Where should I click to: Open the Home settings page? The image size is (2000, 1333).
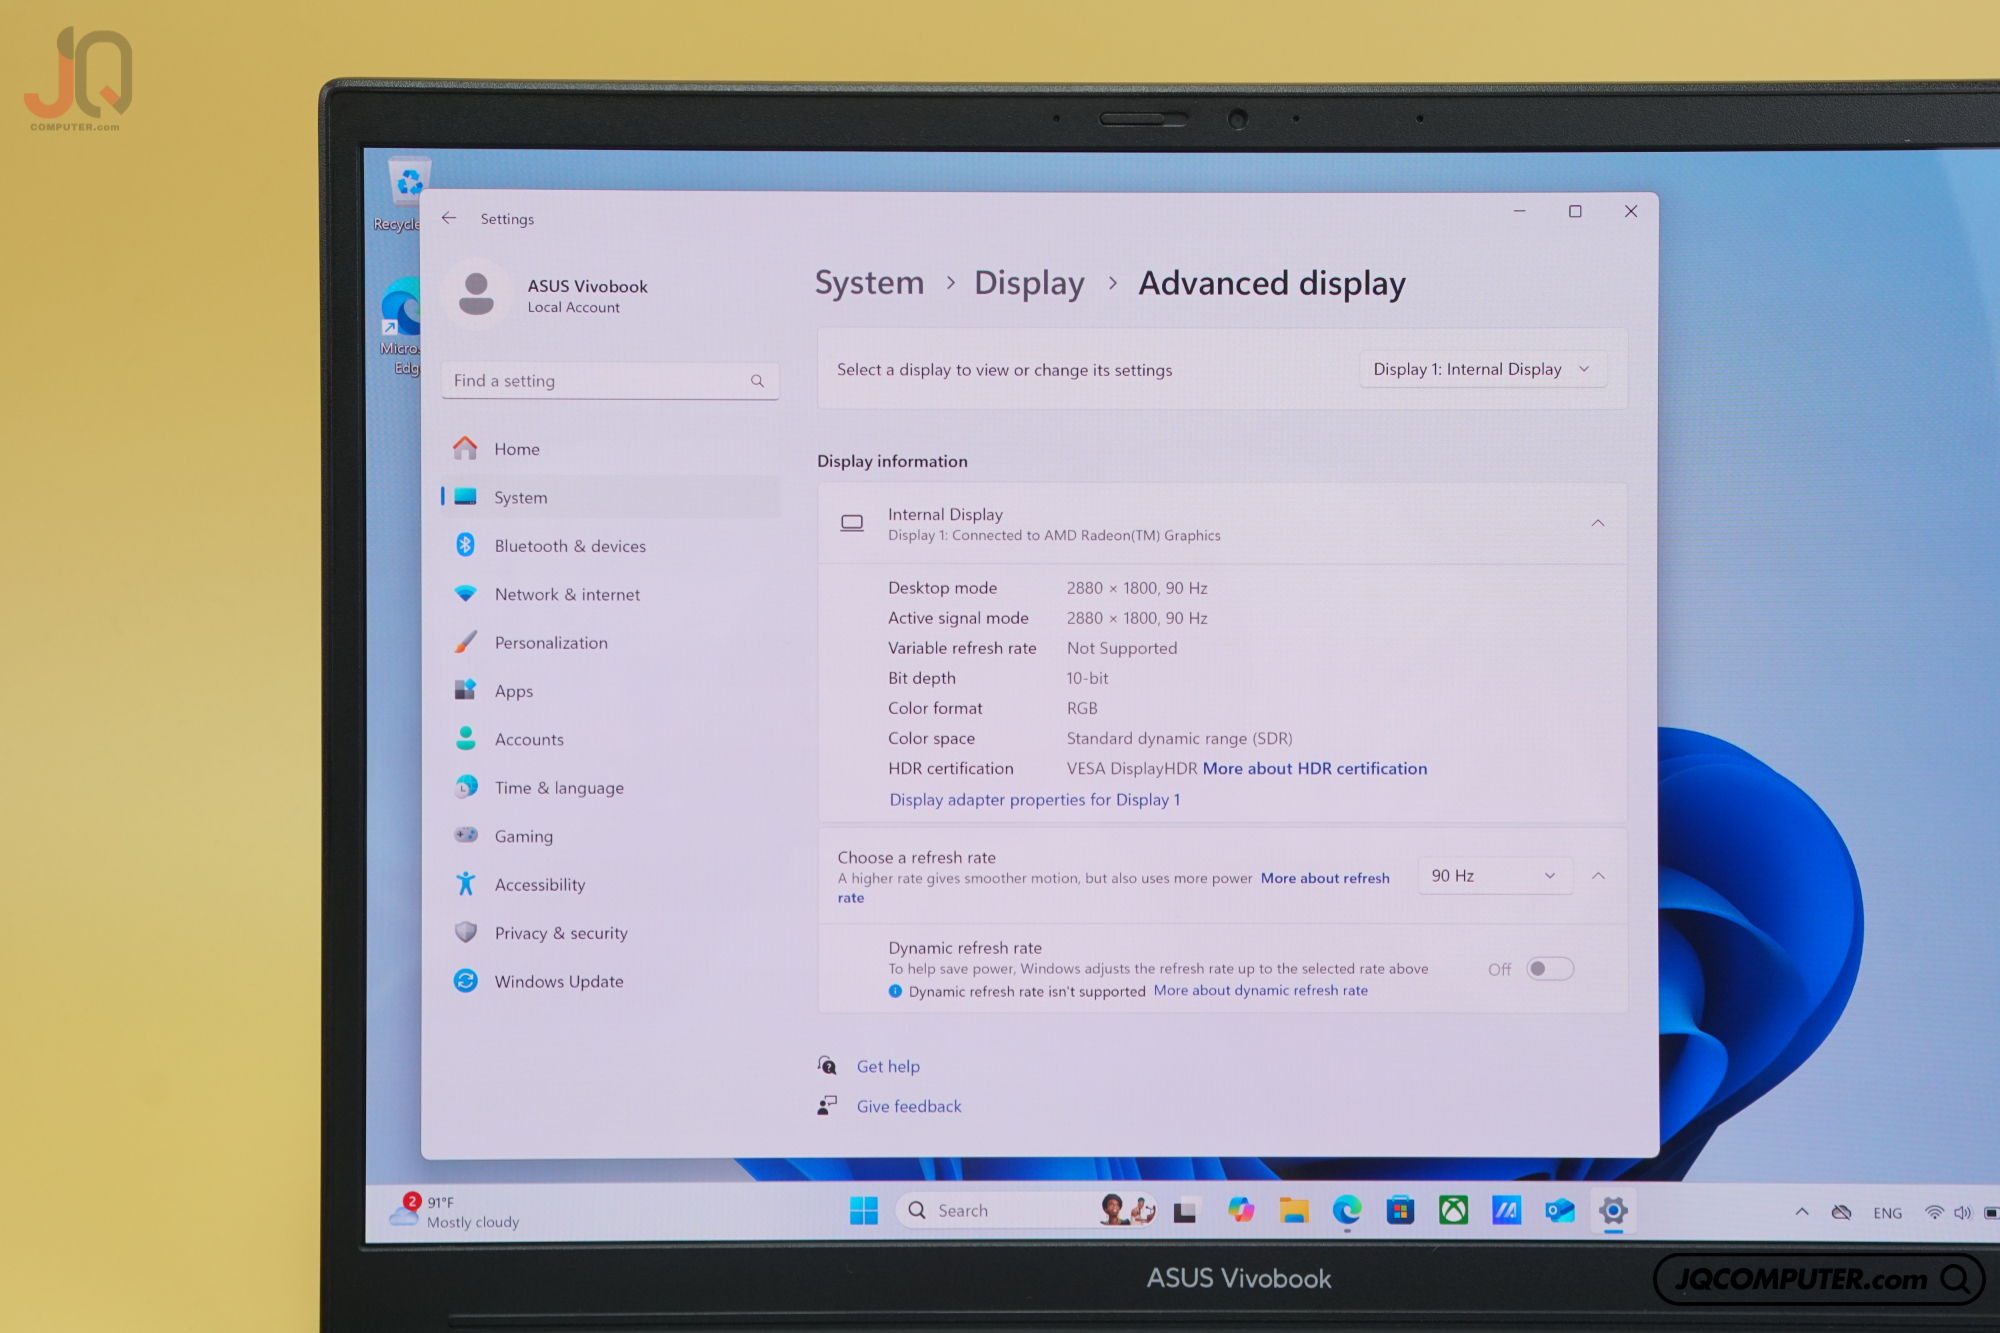[610, 449]
